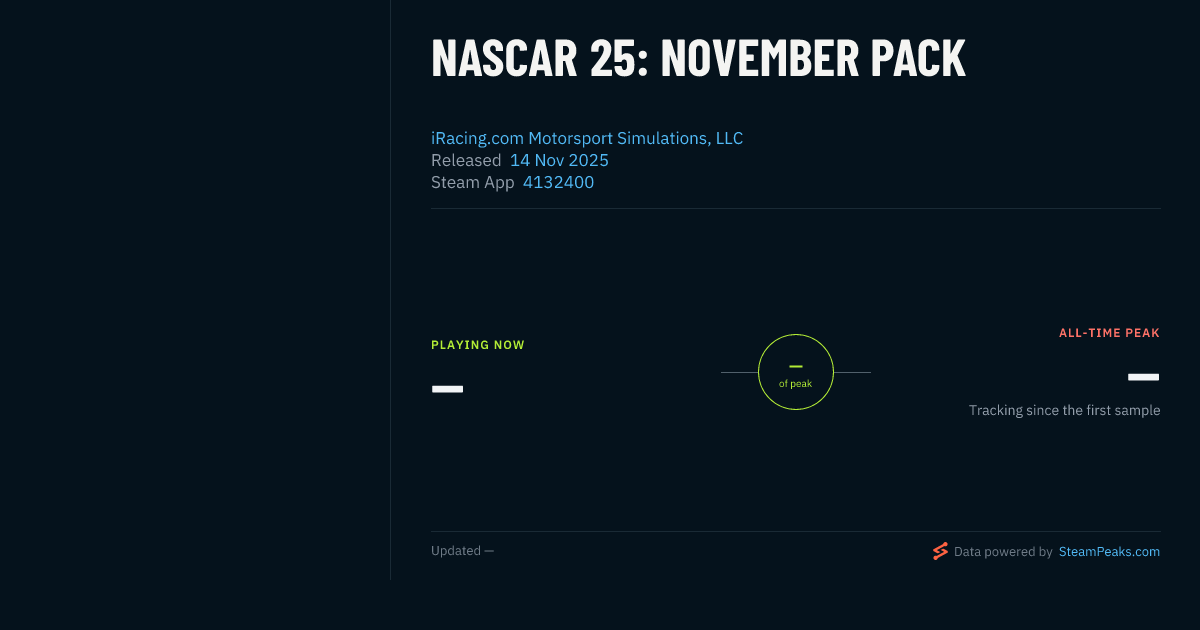Click the dash inside the peak circle

tap(796, 367)
